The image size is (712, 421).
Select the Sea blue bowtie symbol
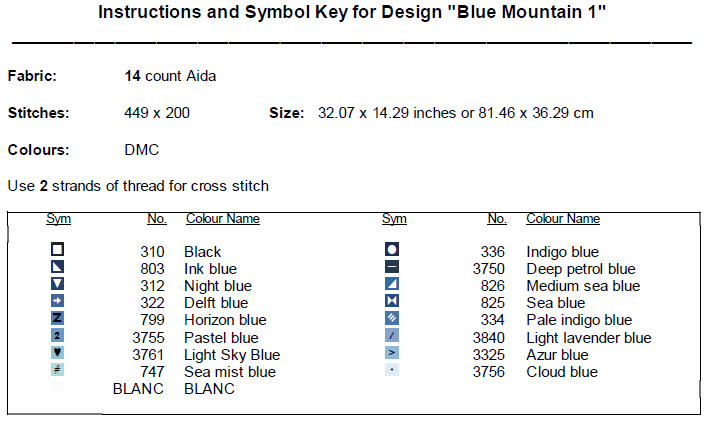pos(392,302)
